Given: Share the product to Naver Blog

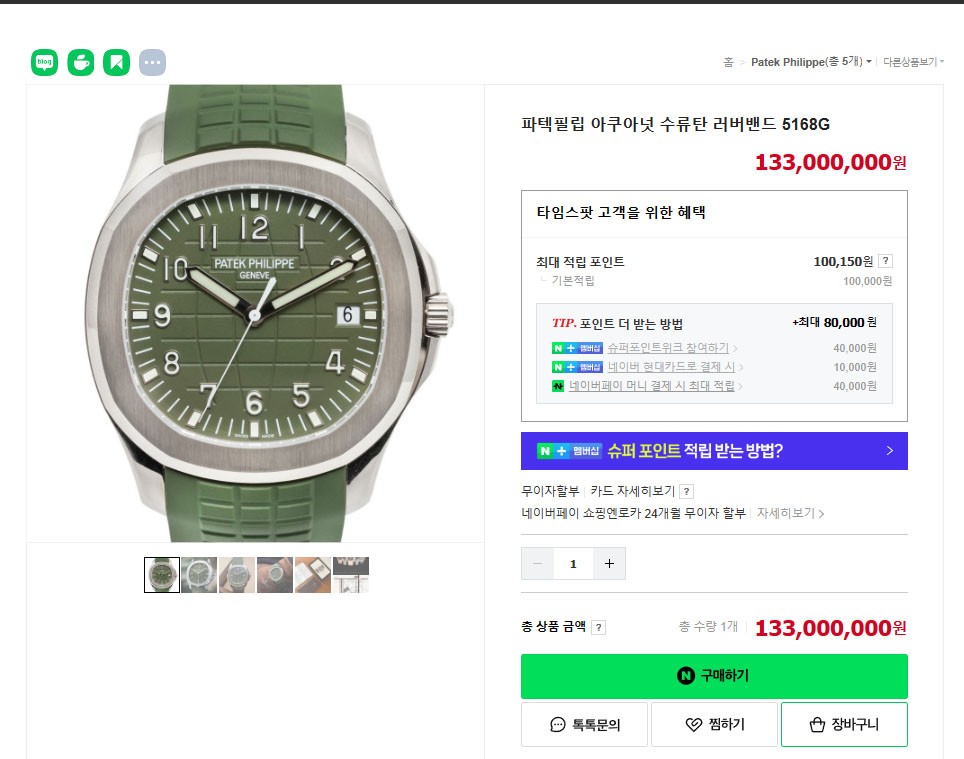Looking at the screenshot, I should (44, 62).
